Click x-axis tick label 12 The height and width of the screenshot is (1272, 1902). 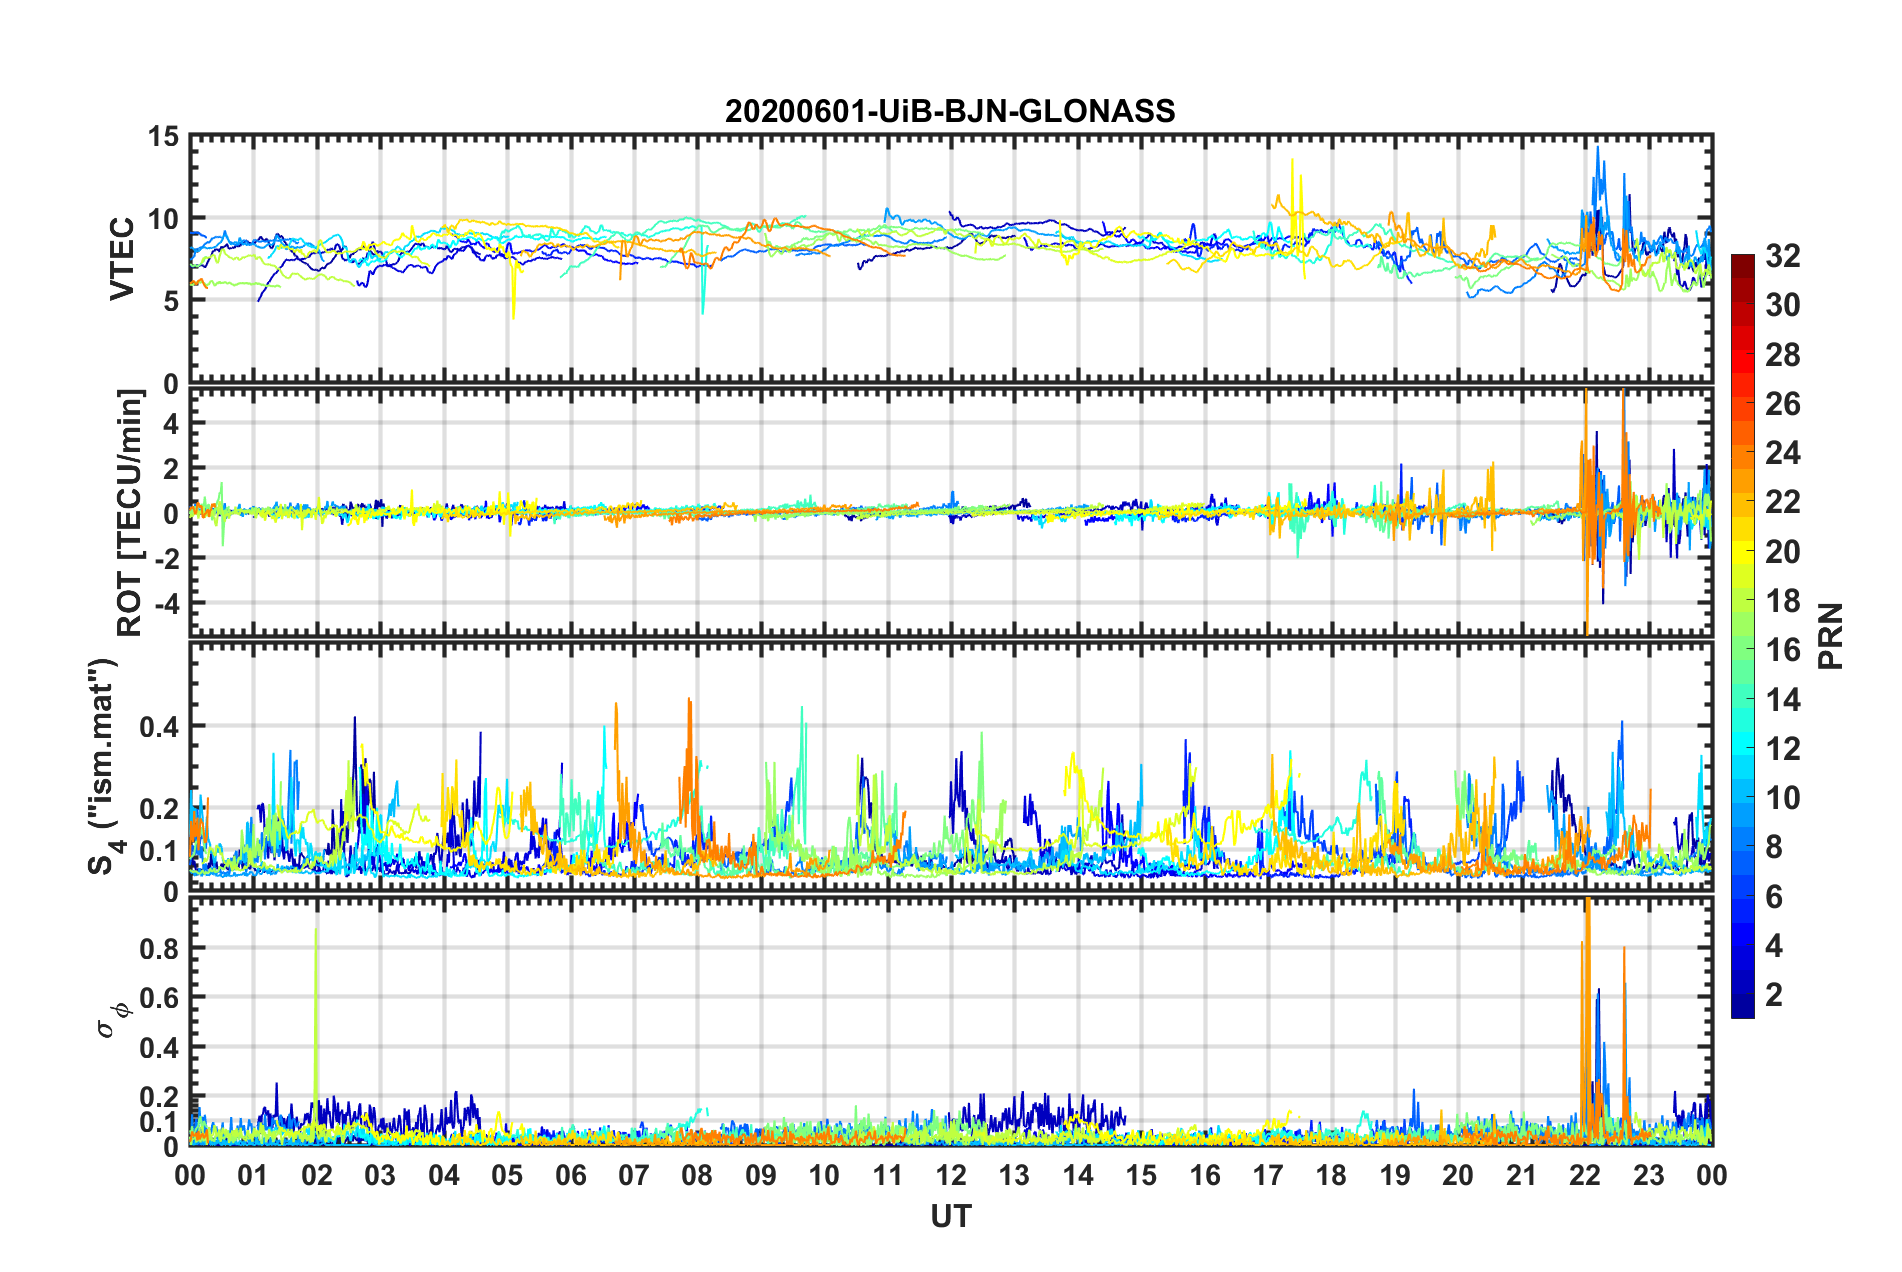pyautogui.click(x=950, y=1175)
